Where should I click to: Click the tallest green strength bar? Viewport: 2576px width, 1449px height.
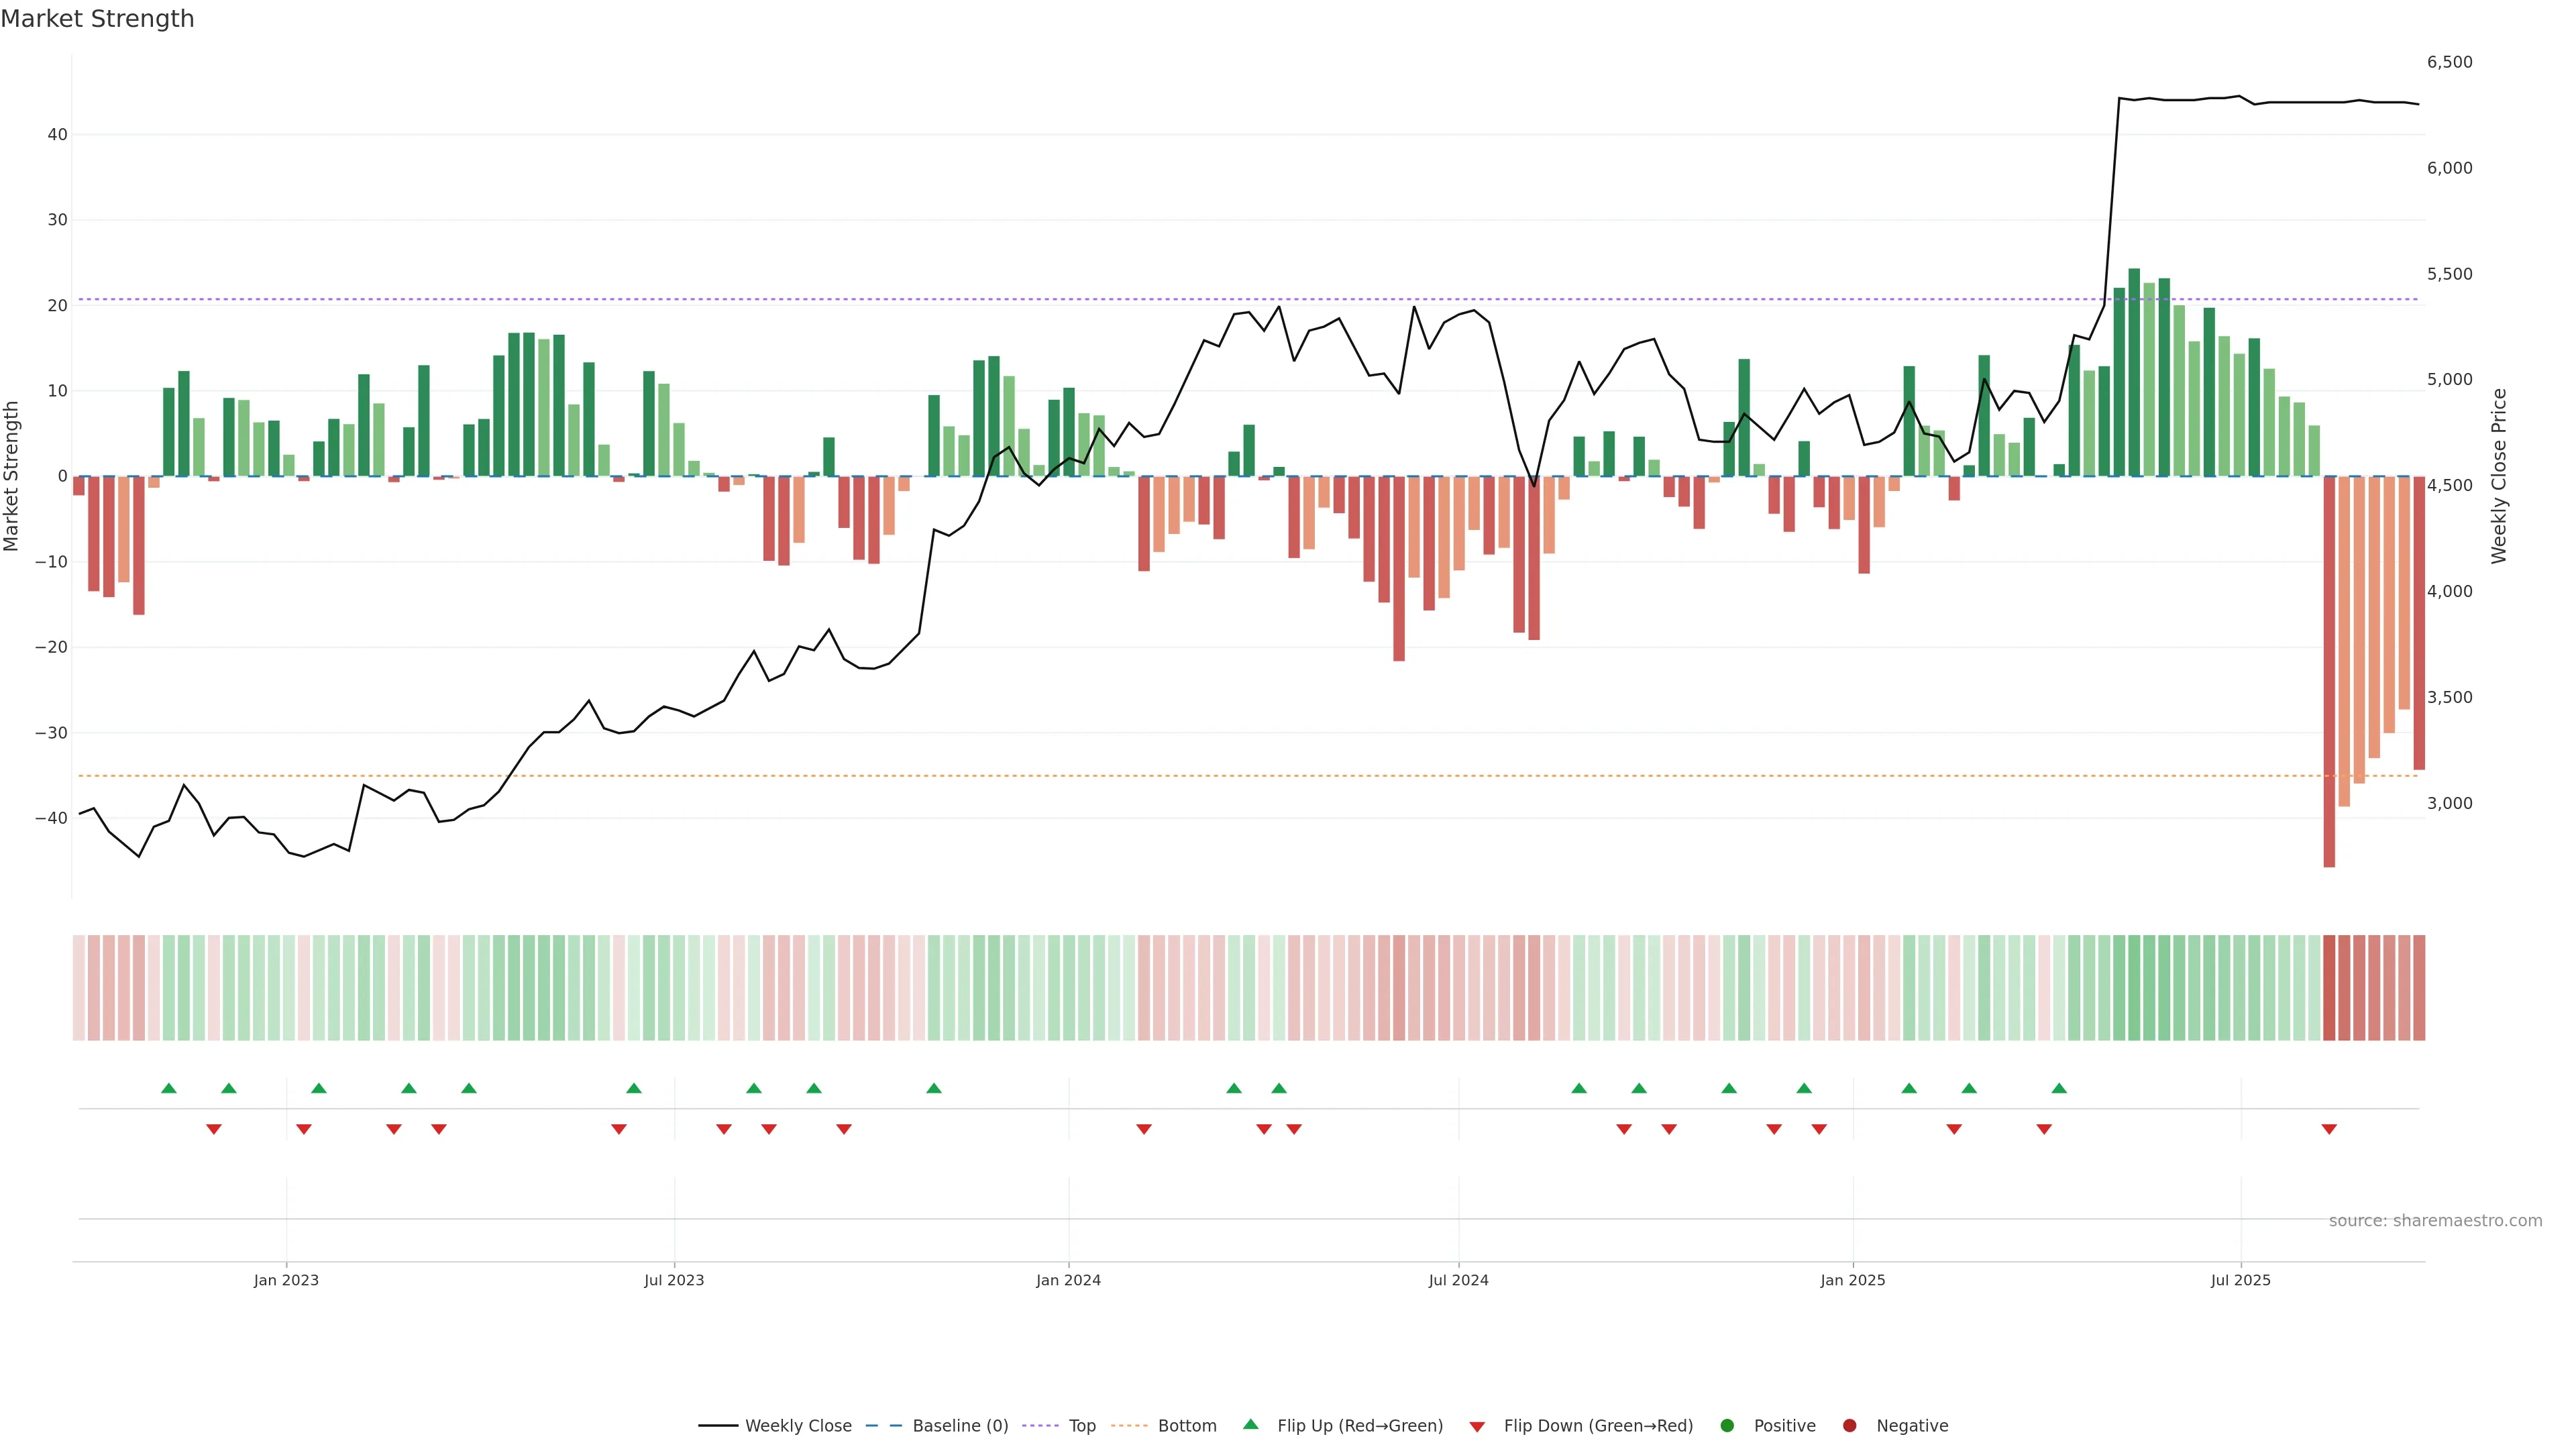(x=2134, y=372)
